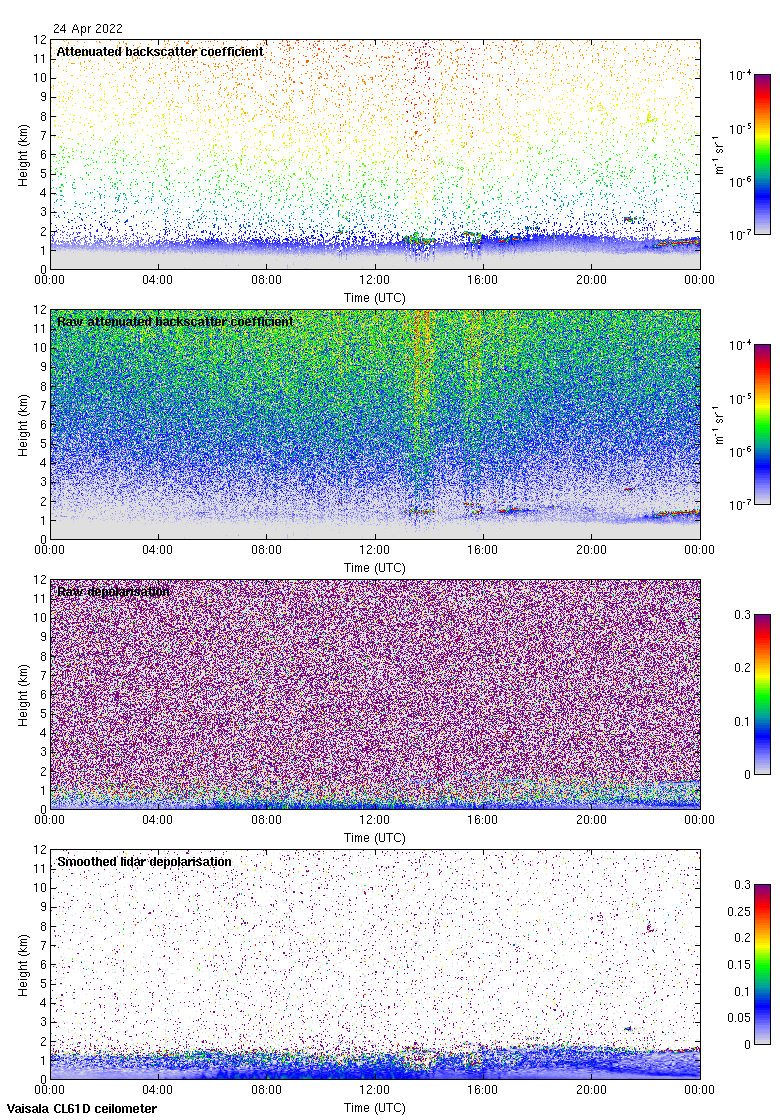This screenshot has width=780, height=1120.
Task: Click 'Time (UTC)' label under top plot
Action: pyautogui.click(x=375, y=298)
